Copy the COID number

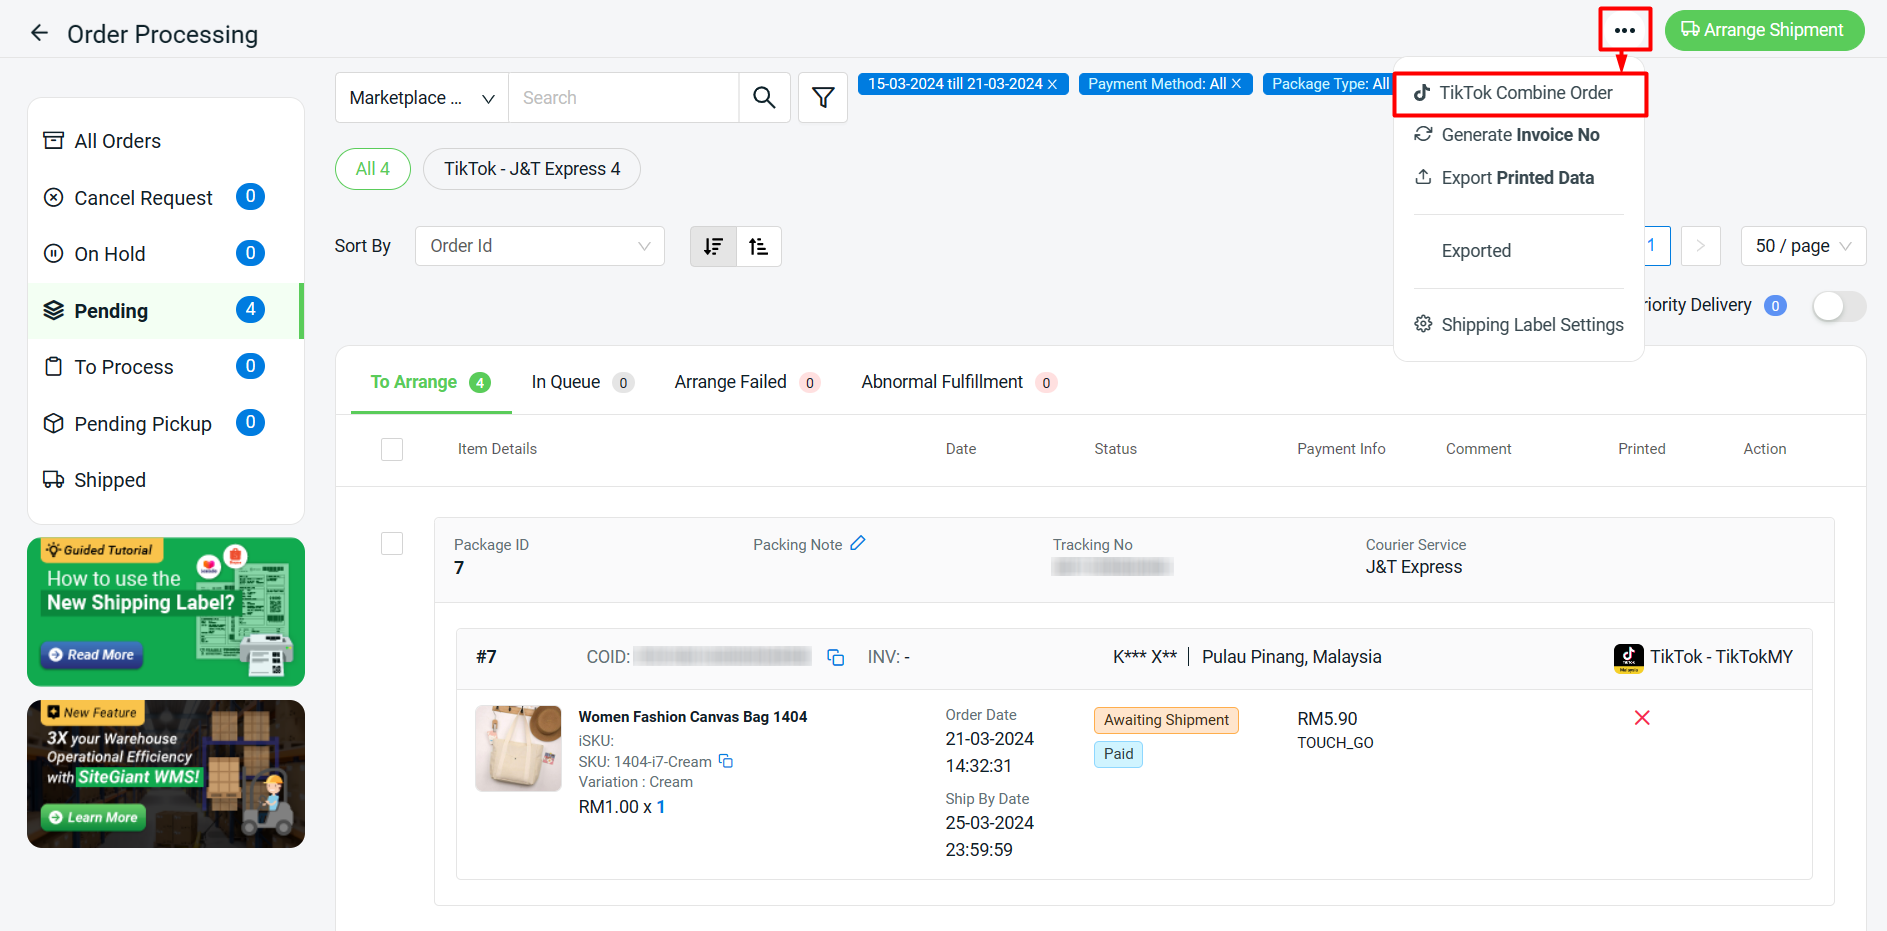pos(836,657)
